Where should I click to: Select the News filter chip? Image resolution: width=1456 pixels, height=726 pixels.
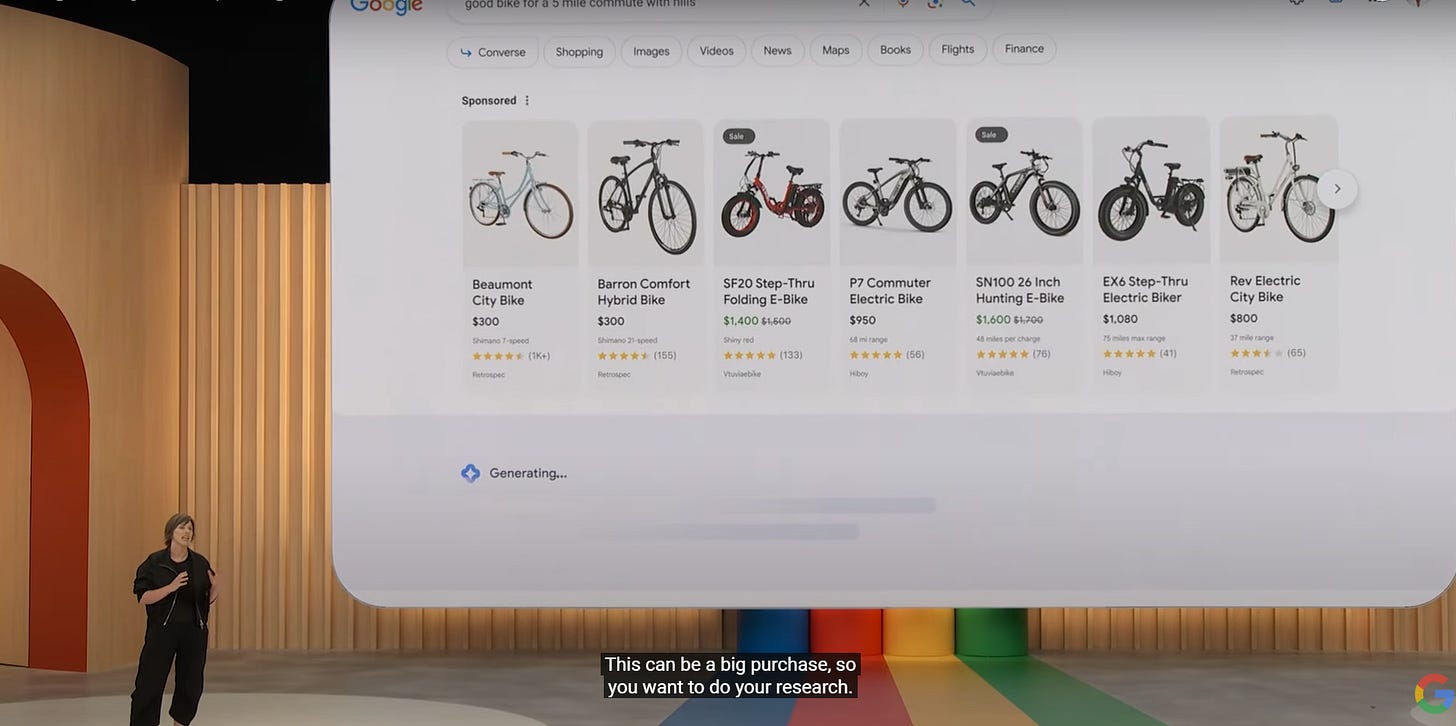[x=777, y=51]
